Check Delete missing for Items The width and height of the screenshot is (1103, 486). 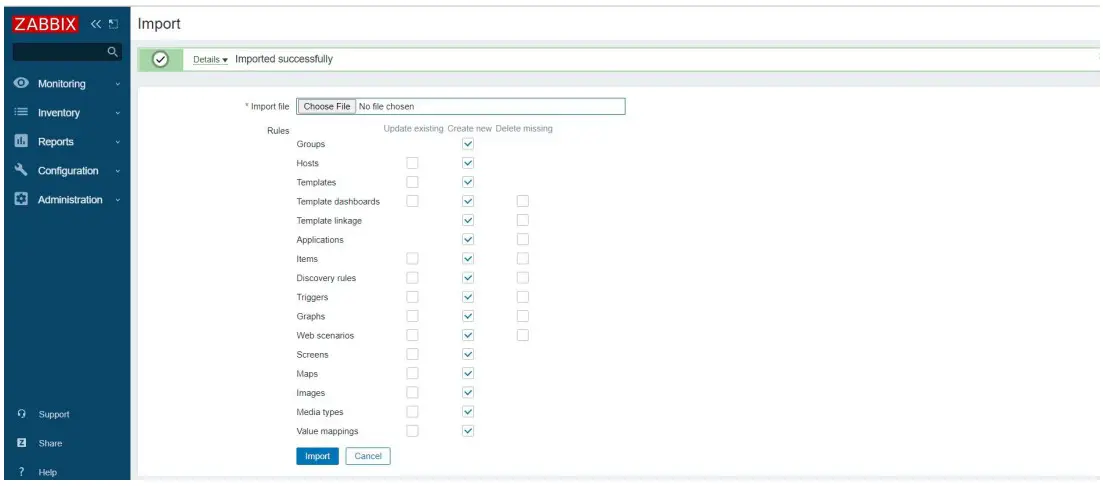tap(523, 259)
